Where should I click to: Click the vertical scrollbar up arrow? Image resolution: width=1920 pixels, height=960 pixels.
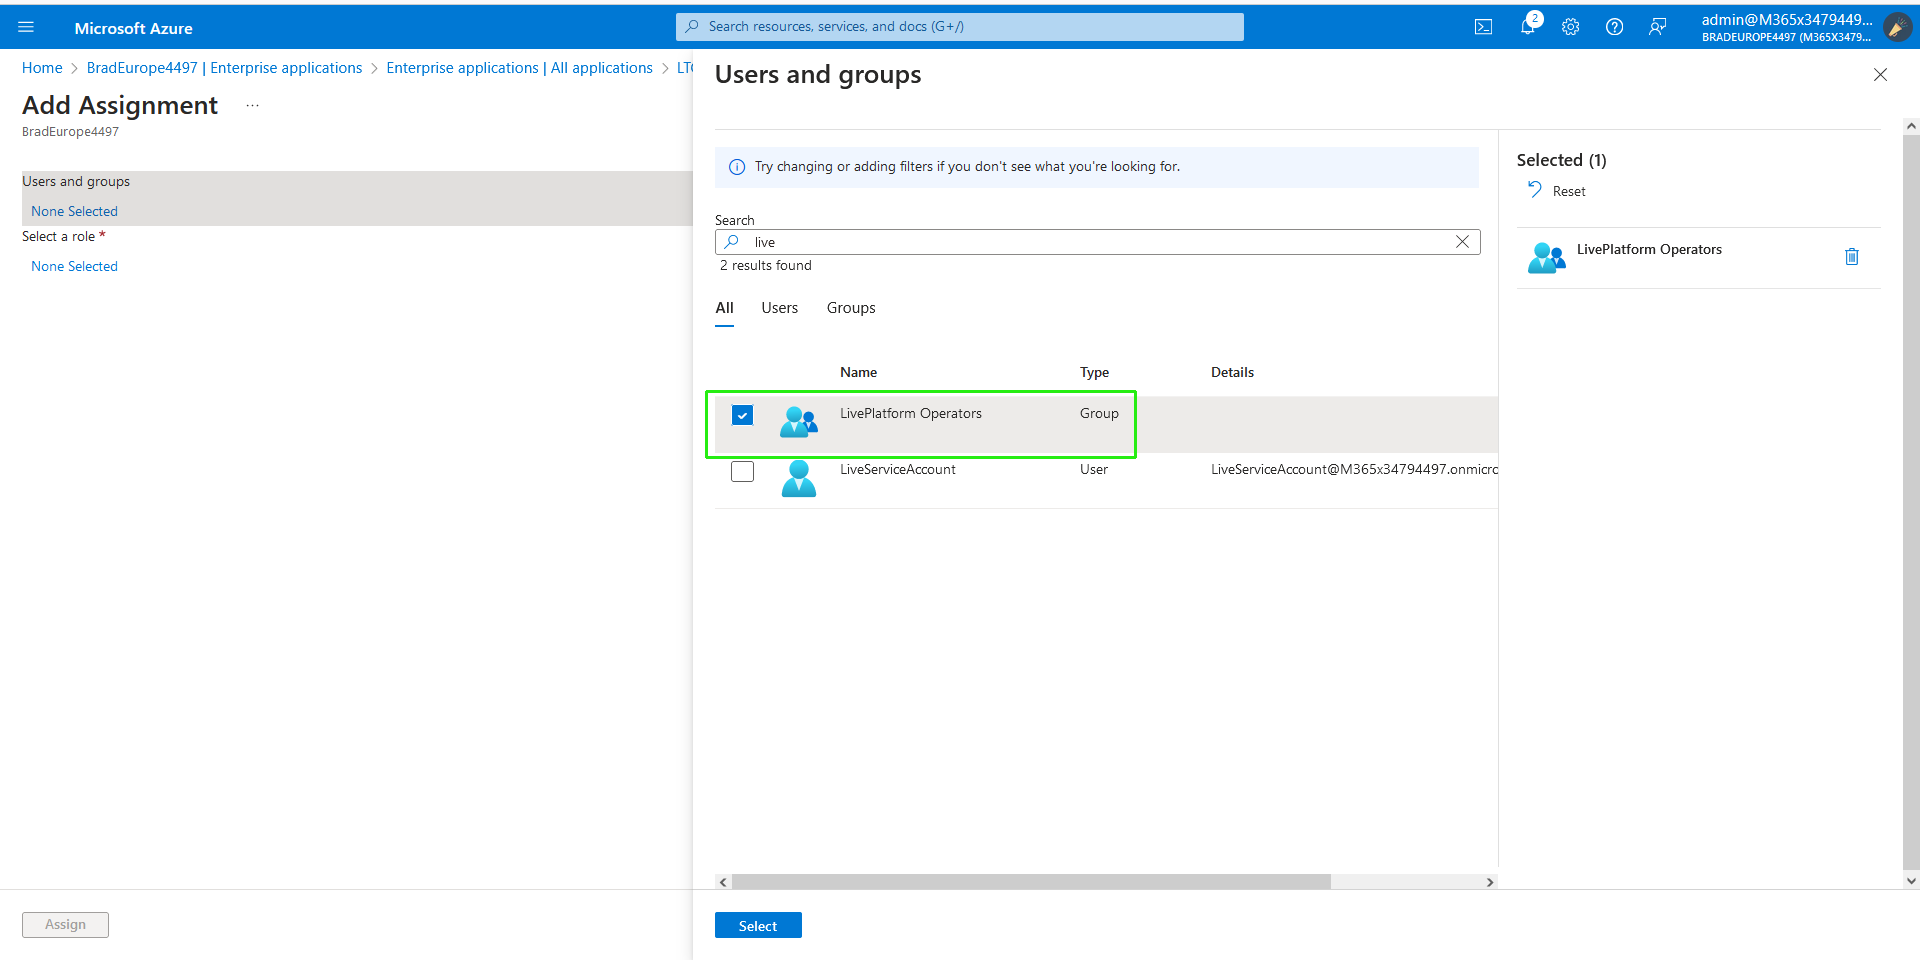pyautogui.click(x=1911, y=126)
